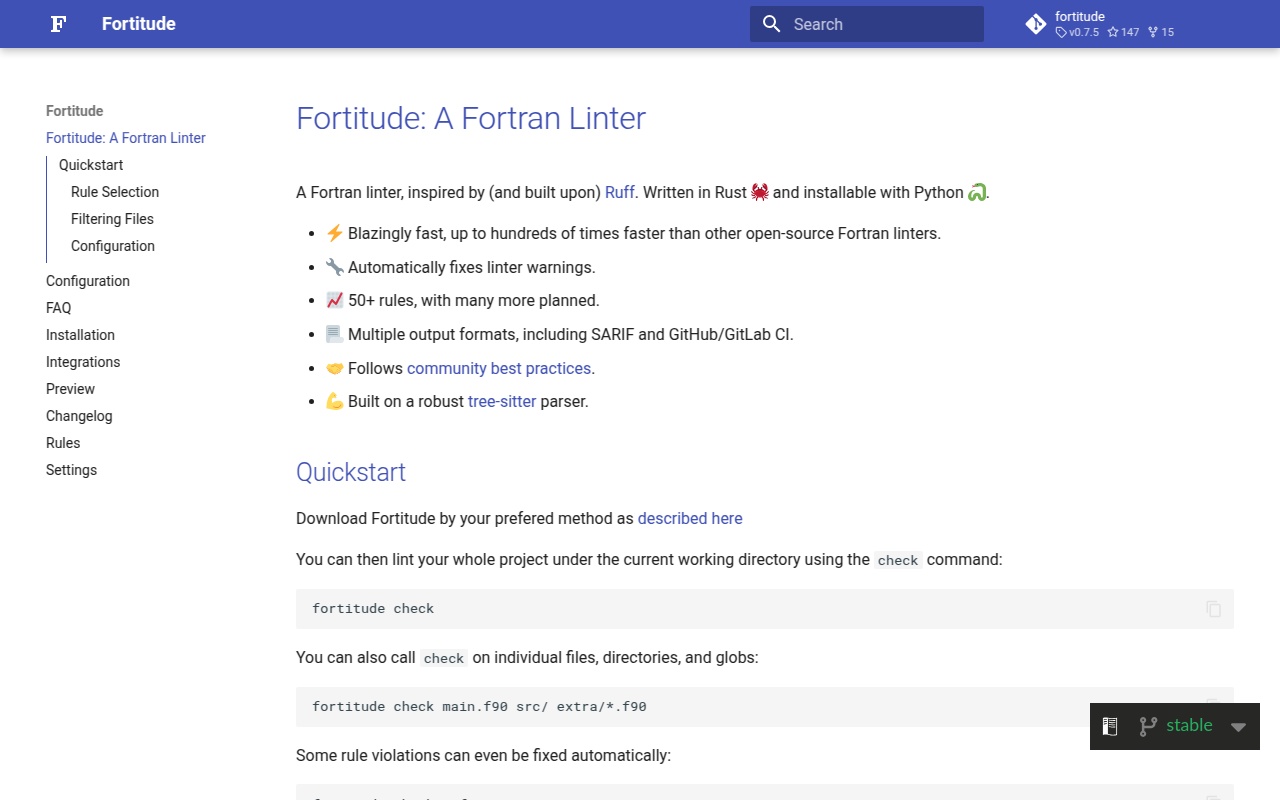Viewport: 1280px width, 800px height.
Task: Open the Installation page
Action: tap(80, 335)
